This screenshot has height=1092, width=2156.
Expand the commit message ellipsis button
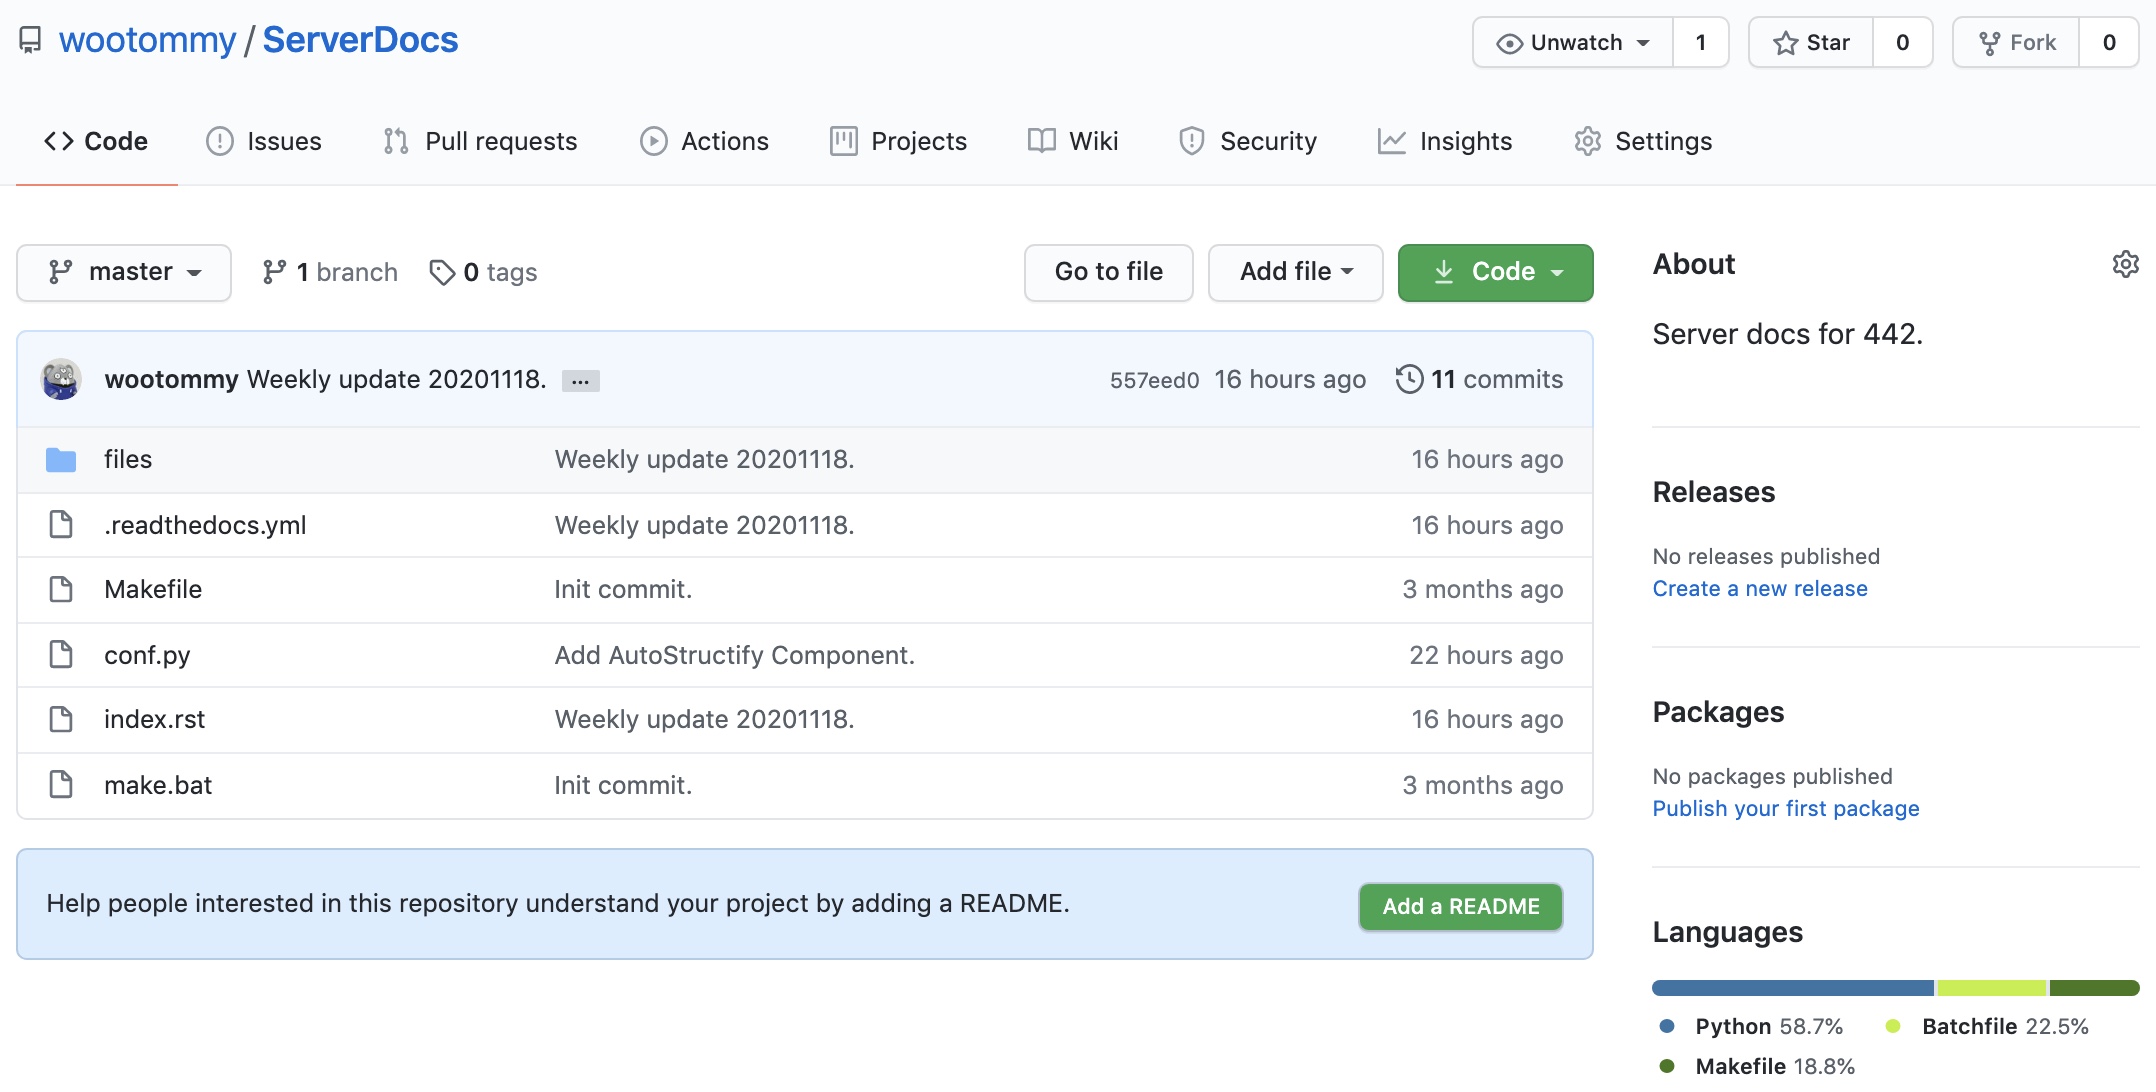580,381
